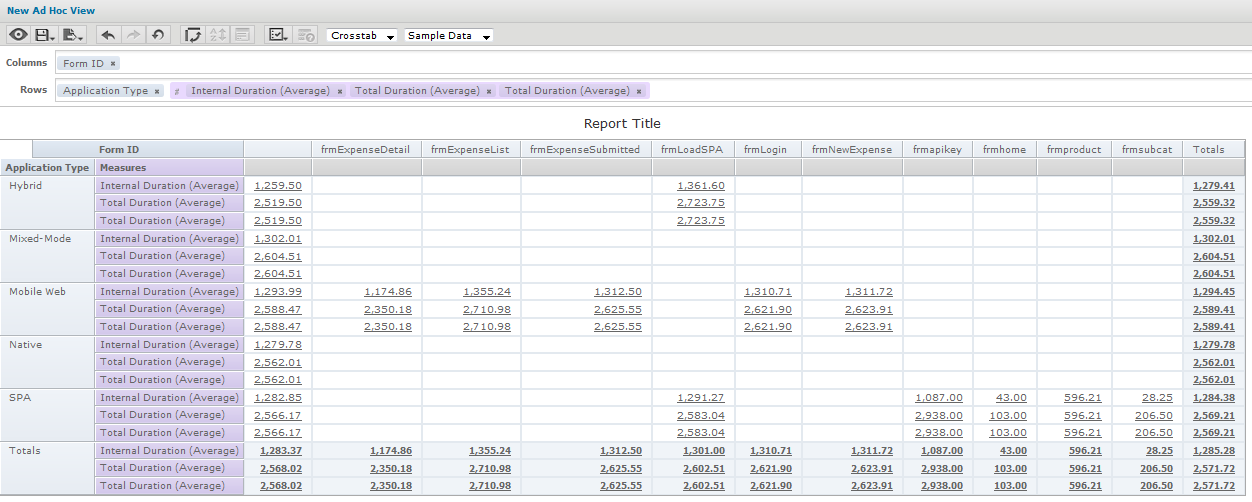Image resolution: width=1252 pixels, height=502 pixels.
Task: Click the 1,361.60 value link
Action: 700,186
